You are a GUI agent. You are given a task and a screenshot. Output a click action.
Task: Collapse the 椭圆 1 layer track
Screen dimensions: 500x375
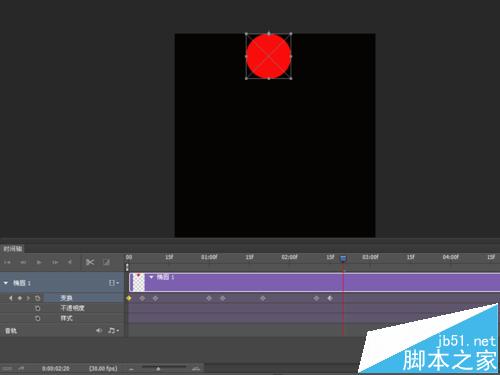6,283
